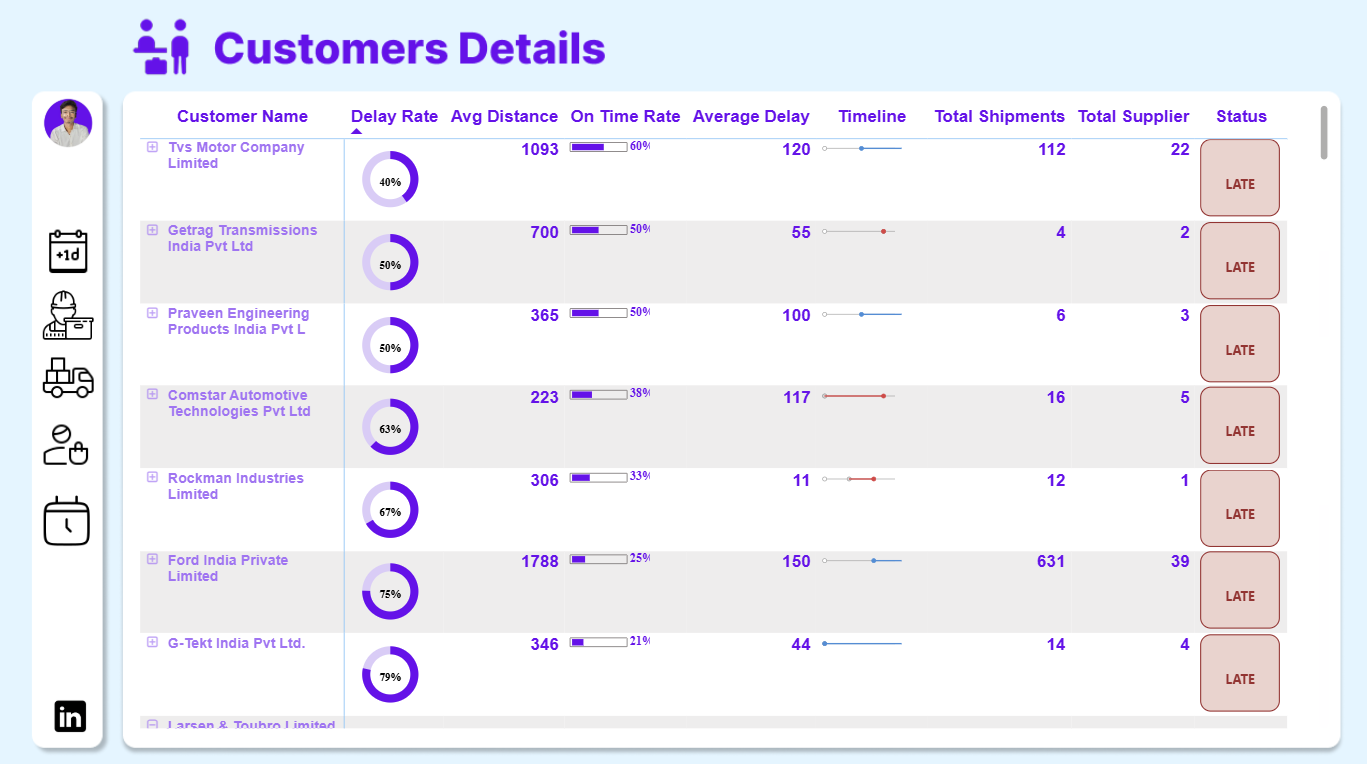Screen dimensions: 1367x764
Task: Expand the Comstar Automotive Technologies row
Action: coord(152,395)
